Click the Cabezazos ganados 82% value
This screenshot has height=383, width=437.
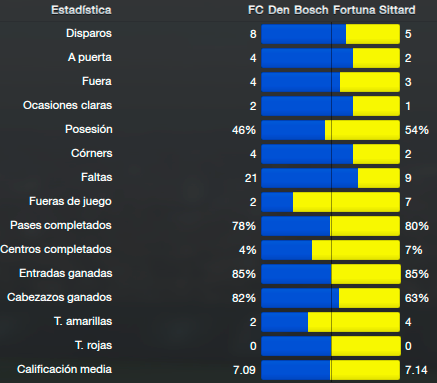coord(244,298)
